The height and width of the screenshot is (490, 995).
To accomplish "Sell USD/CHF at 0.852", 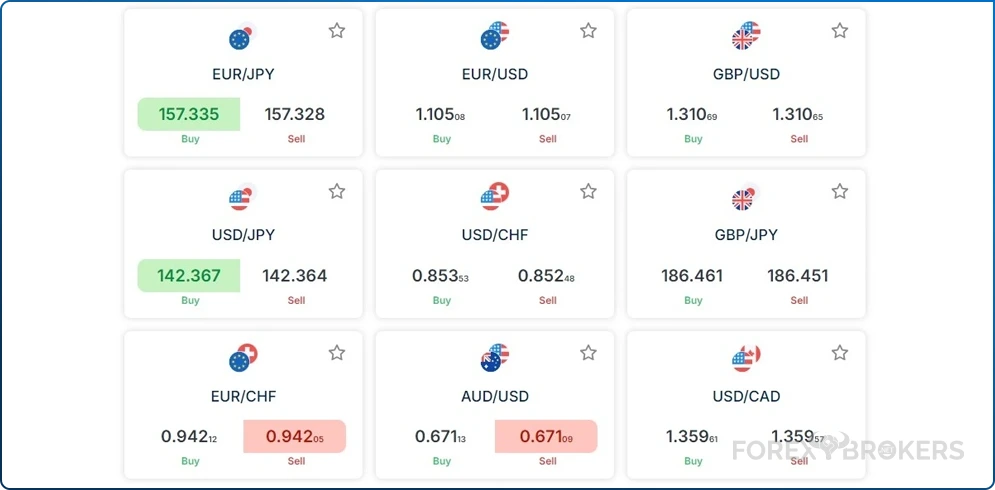I will (x=546, y=275).
